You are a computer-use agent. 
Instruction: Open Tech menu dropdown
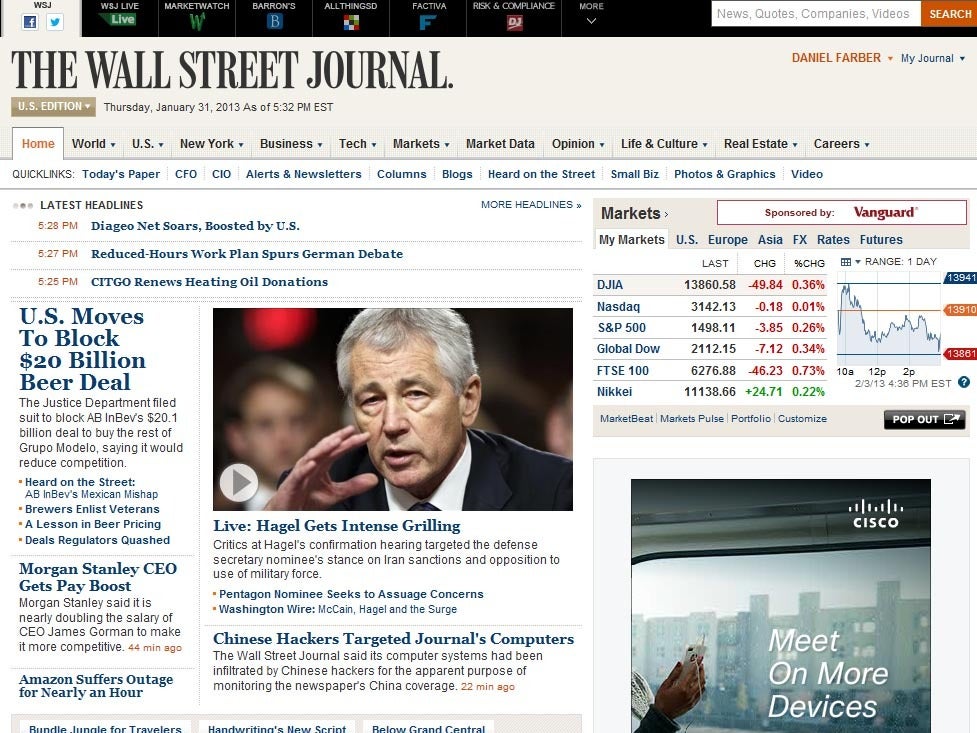(x=358, y=144)
